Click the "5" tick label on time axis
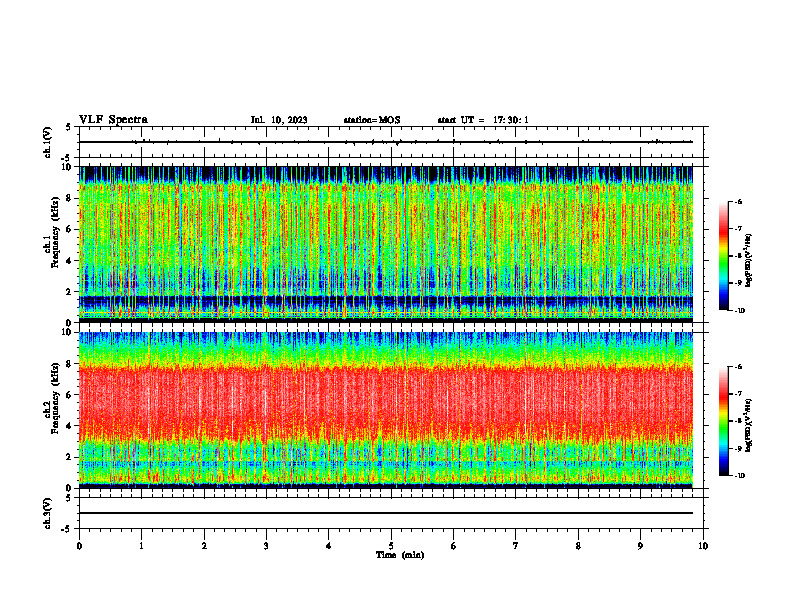 [391, 546]
